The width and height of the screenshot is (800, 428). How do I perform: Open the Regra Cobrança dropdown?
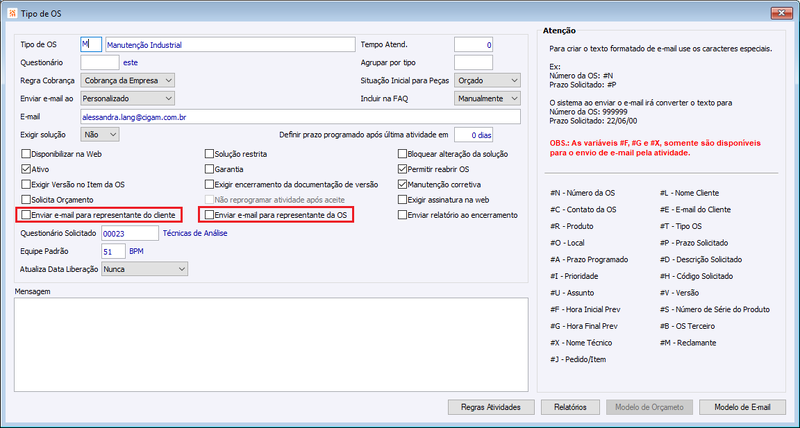pos(128,81)
